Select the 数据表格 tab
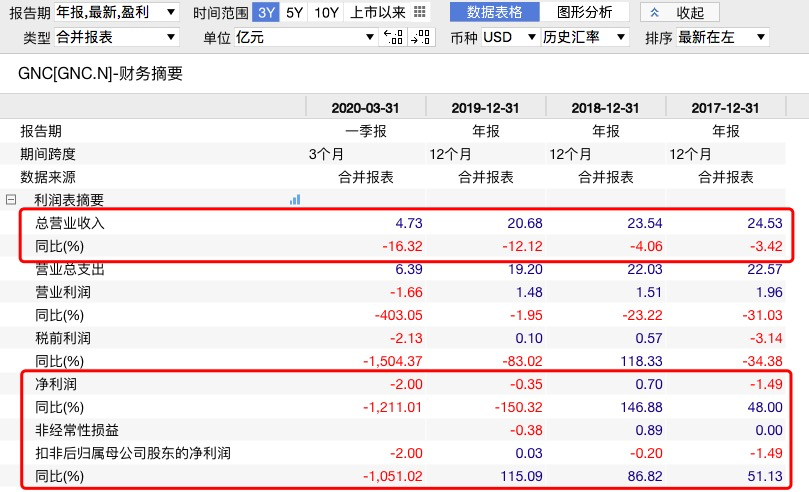The height and width of the screenshot is (492, 809). tap(495, 12)
